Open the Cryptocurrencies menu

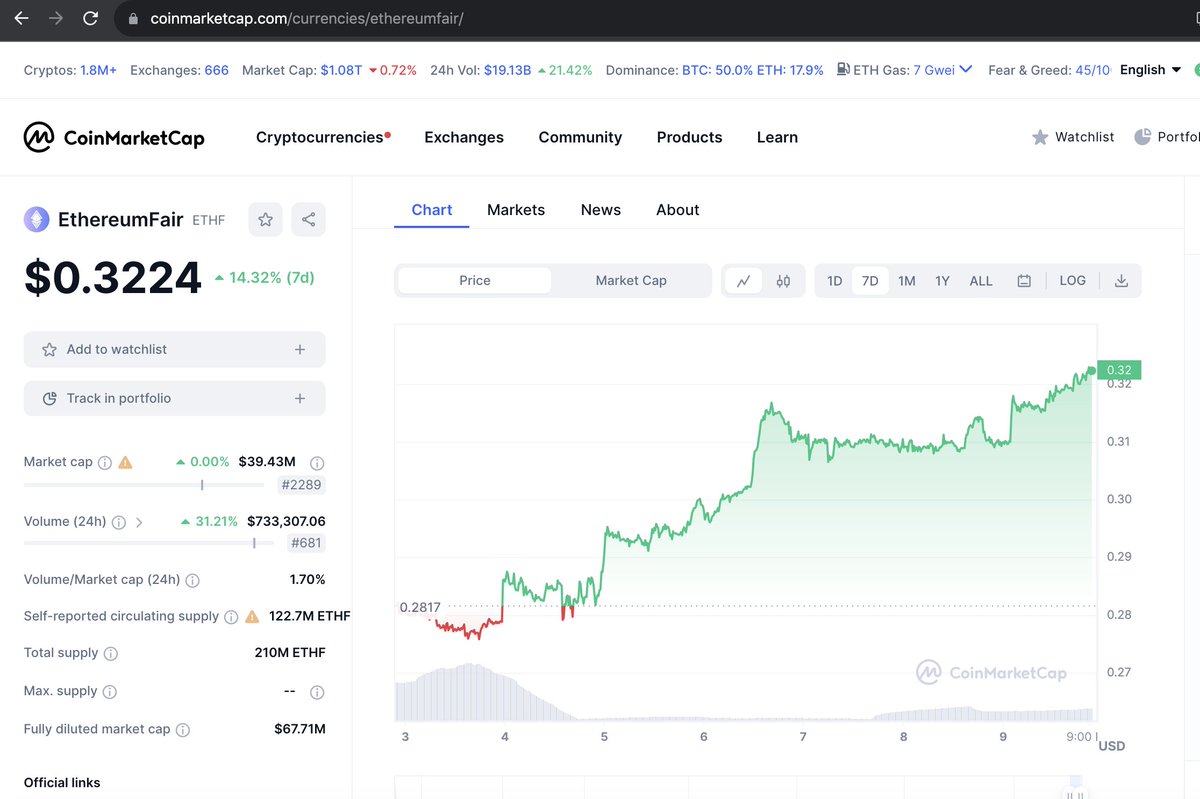[x=318, y=137]
